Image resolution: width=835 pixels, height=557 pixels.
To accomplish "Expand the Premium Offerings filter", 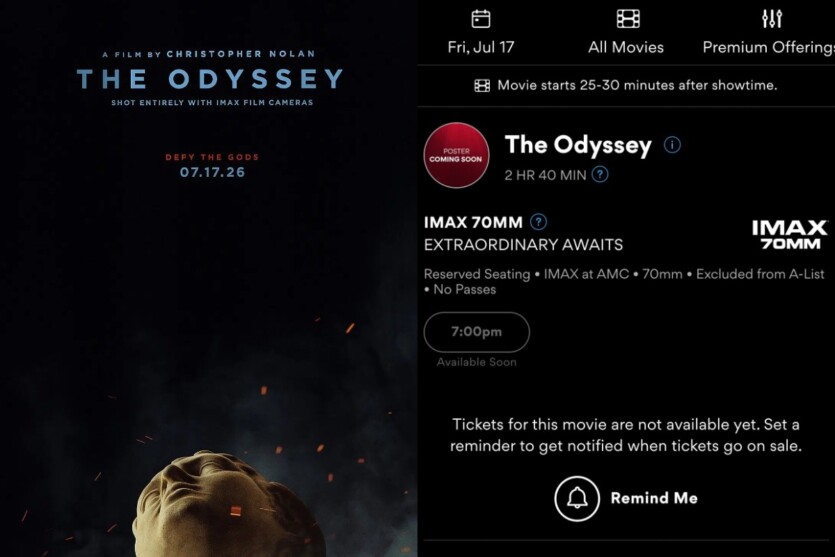I will (x=768, y=47).
